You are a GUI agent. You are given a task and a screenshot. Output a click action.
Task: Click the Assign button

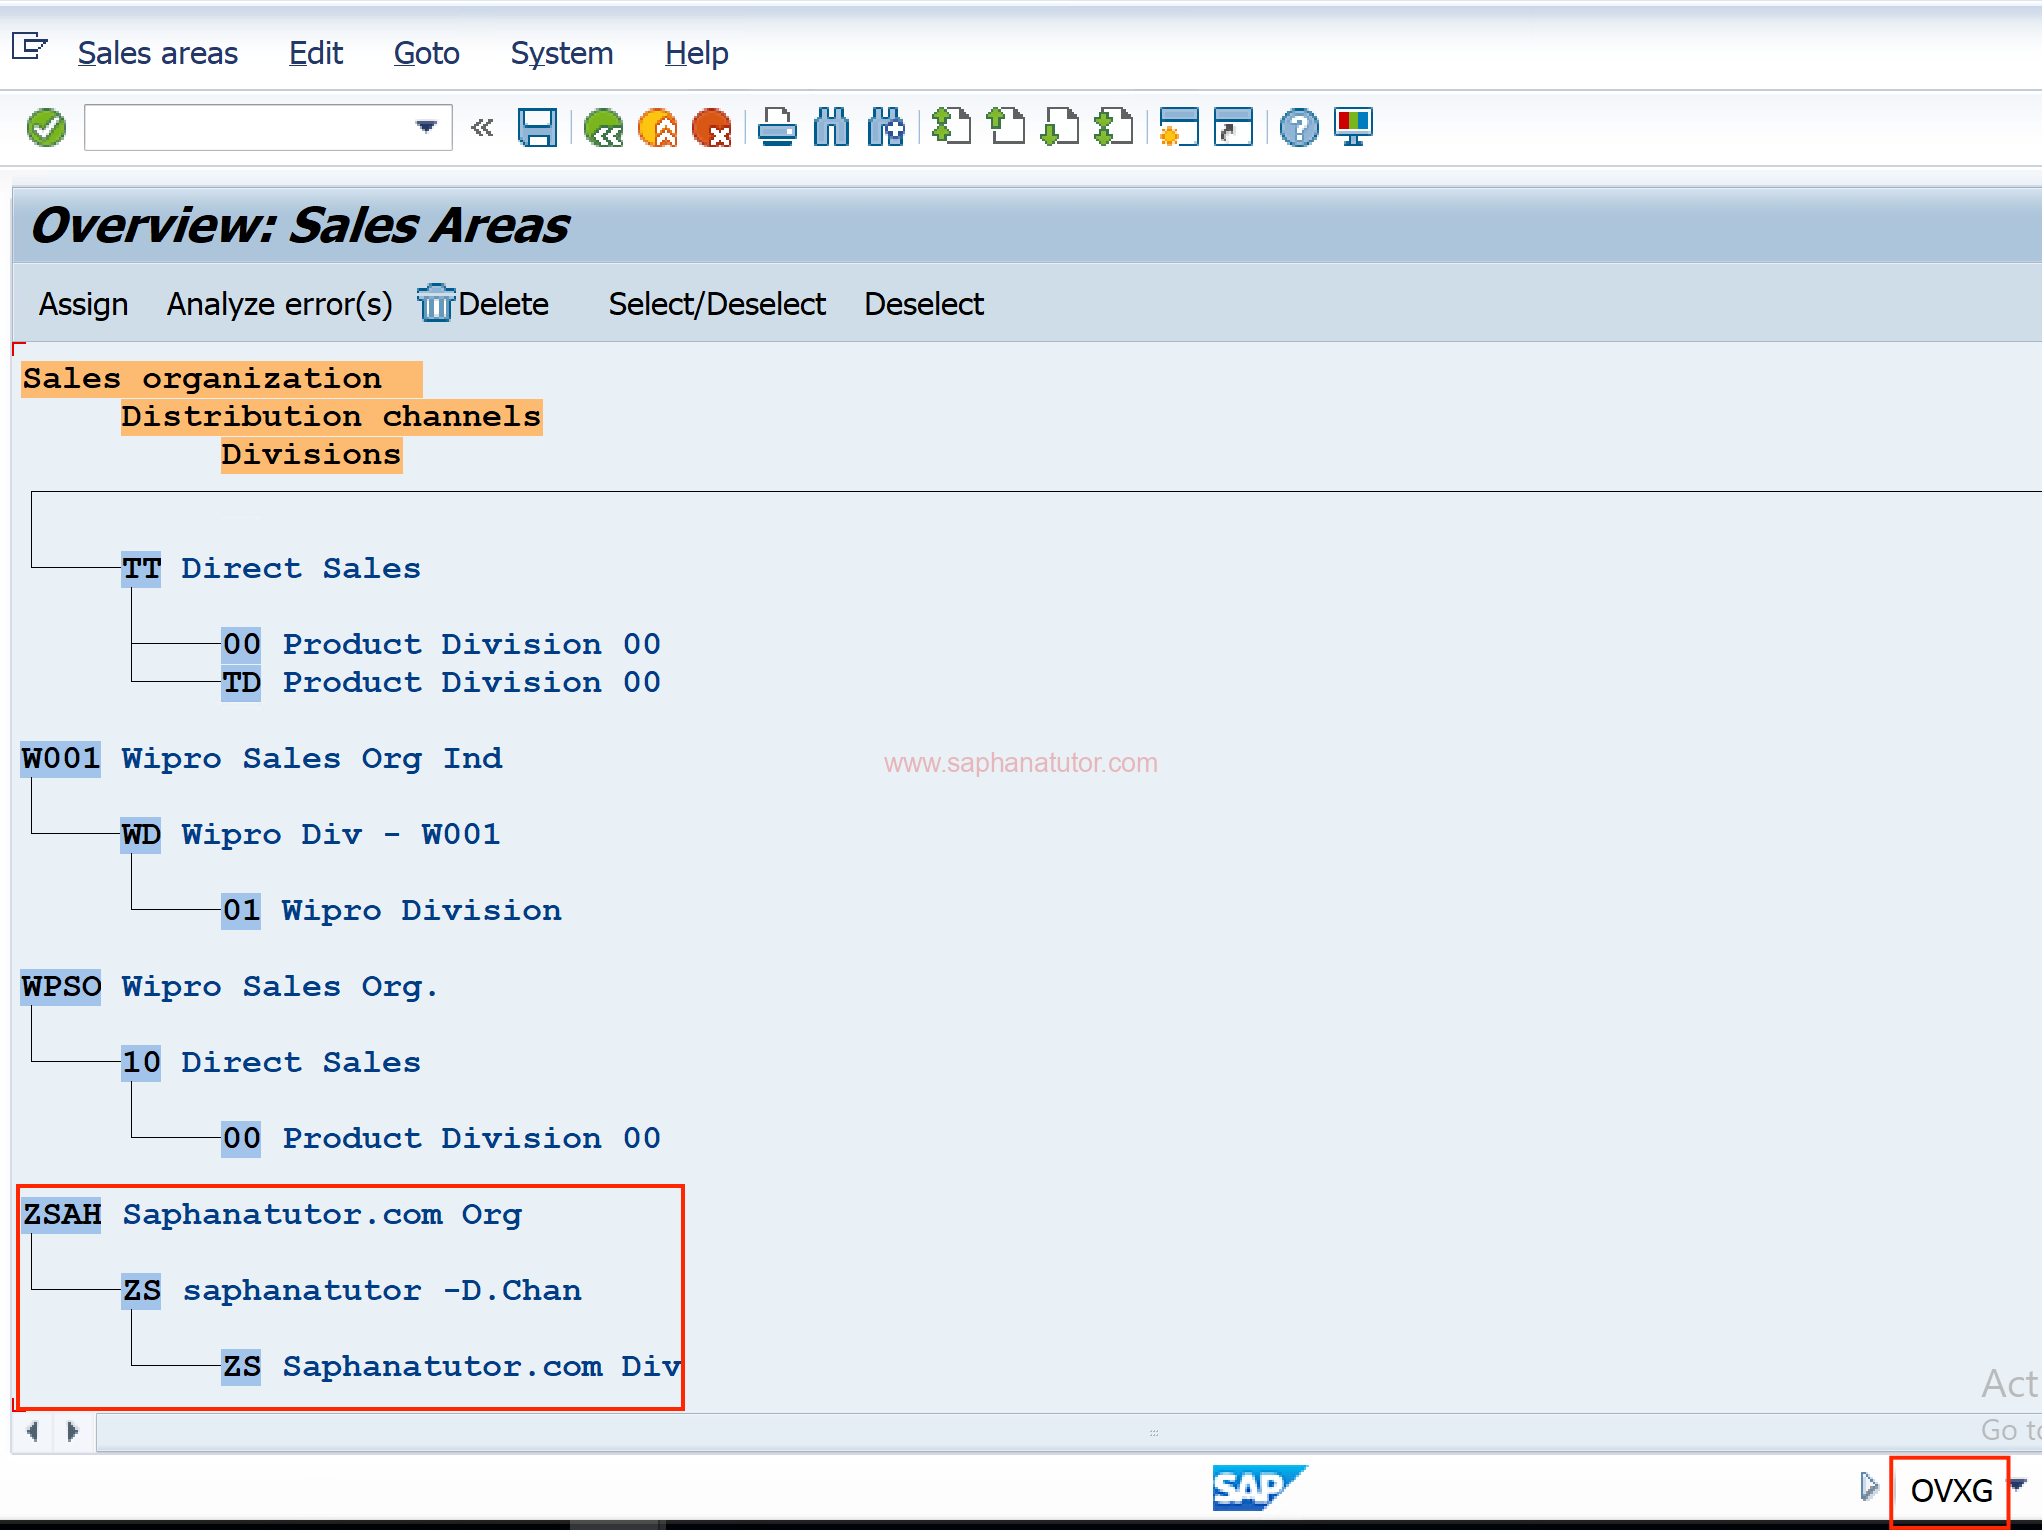(x=83, y=304)
